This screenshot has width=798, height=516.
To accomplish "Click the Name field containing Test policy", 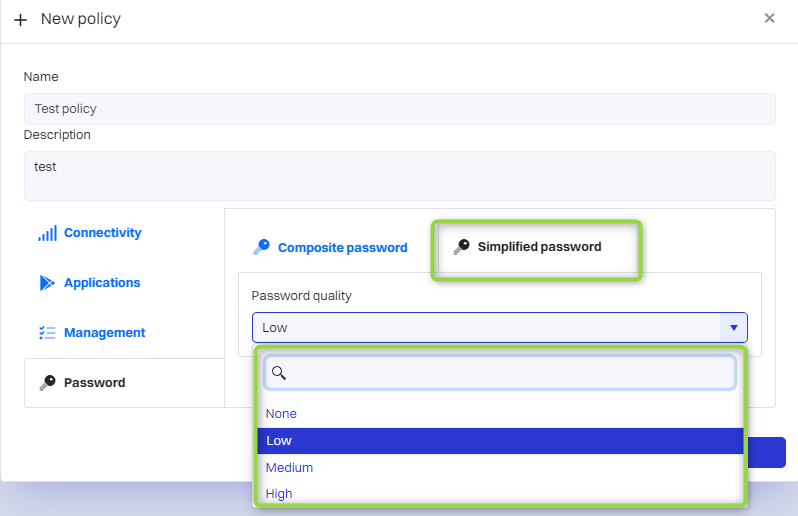I will pos(400,109).
